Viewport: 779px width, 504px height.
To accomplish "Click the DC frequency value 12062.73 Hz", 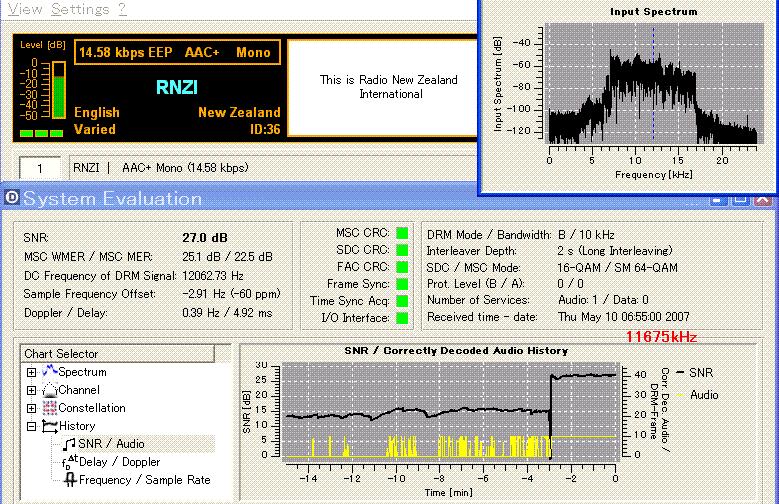I will pos(213,276).
